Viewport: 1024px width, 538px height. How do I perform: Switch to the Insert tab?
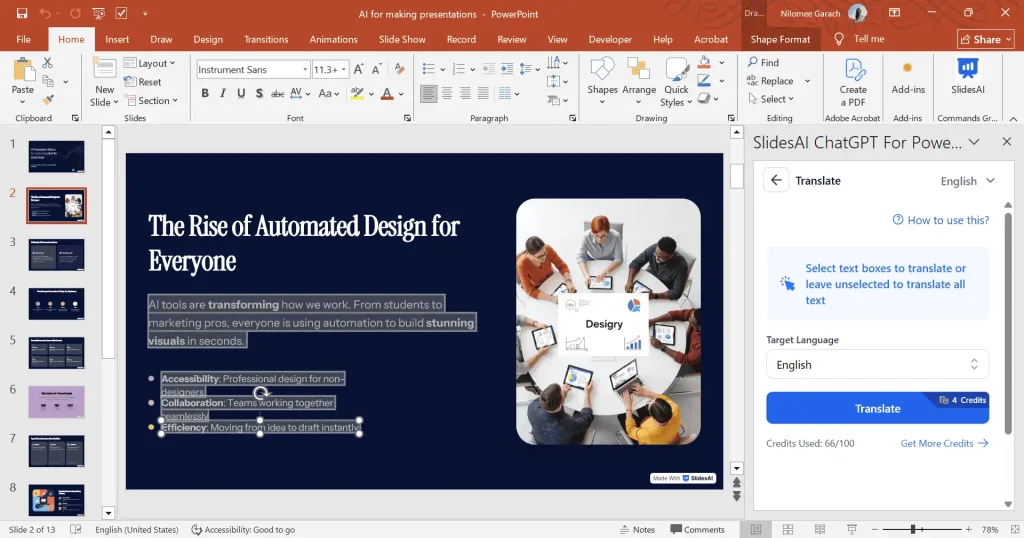click(x=117, y=39)
